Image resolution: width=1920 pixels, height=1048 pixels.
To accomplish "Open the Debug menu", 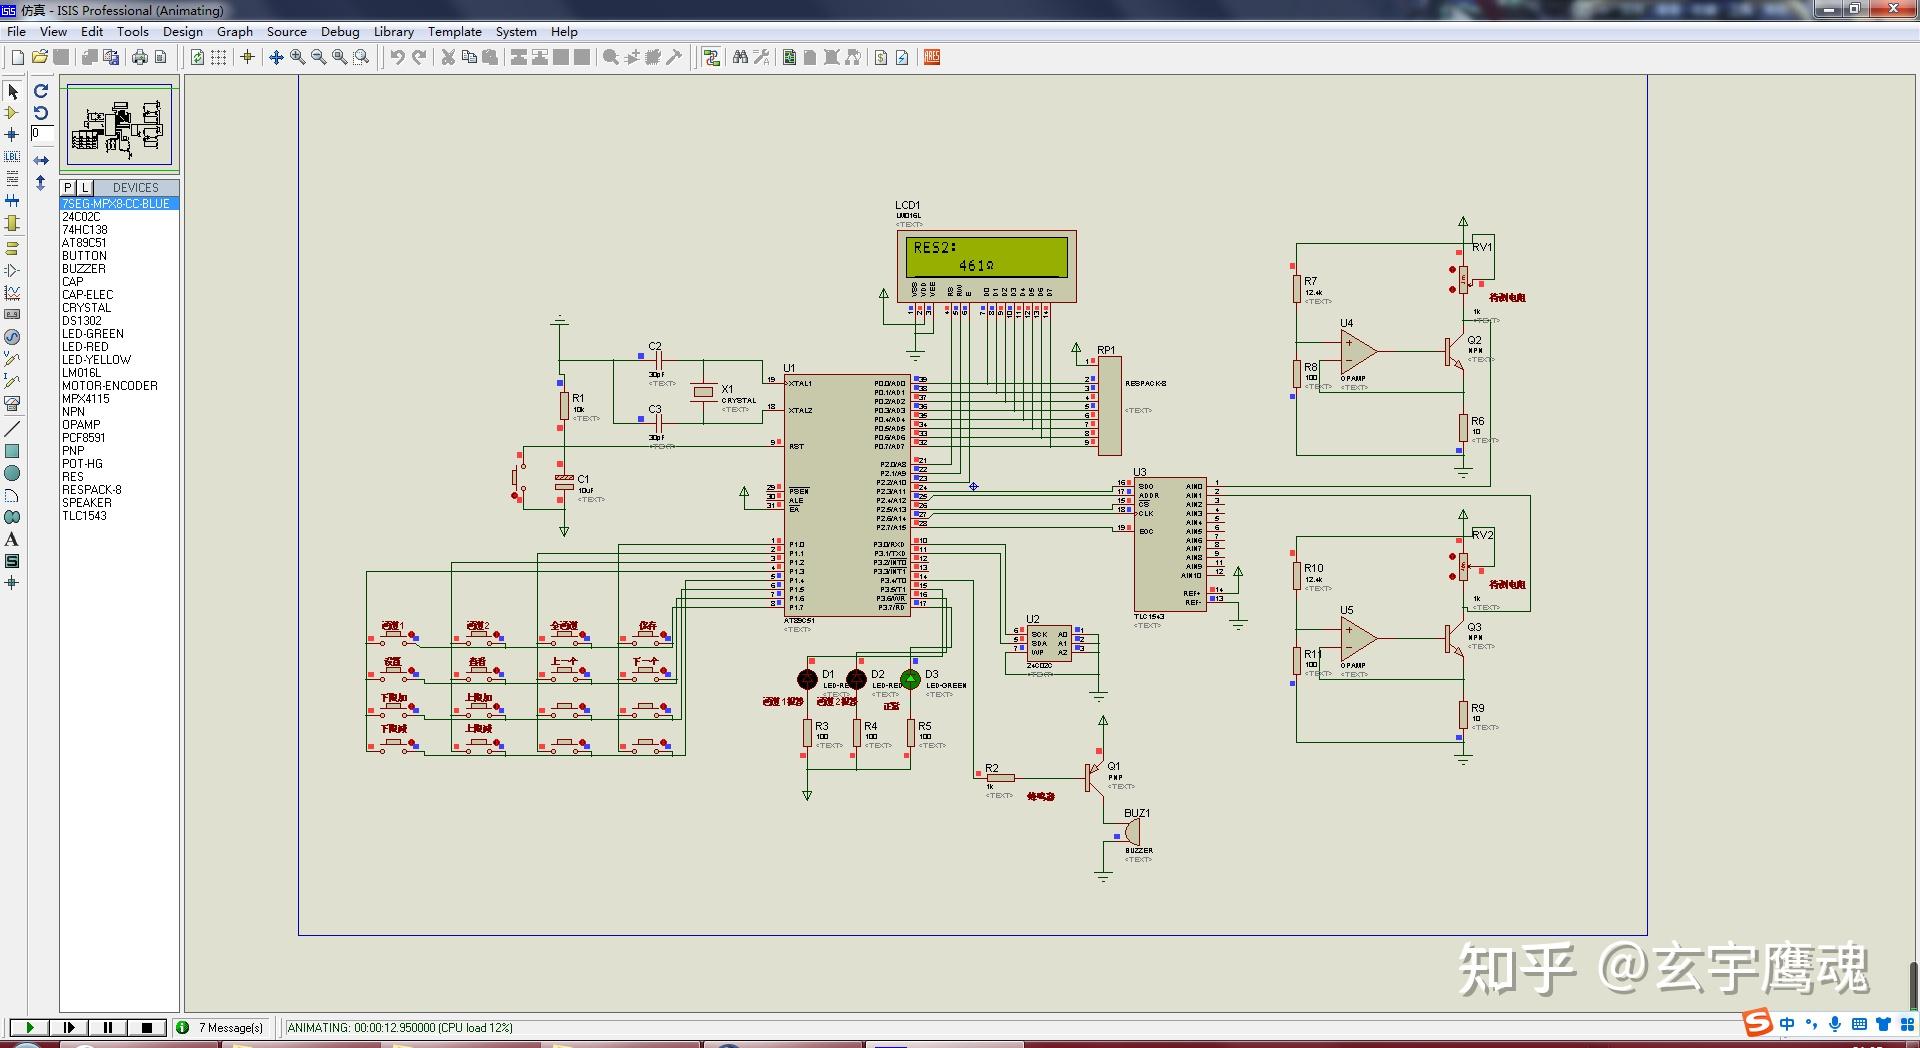I will [340, 31].
